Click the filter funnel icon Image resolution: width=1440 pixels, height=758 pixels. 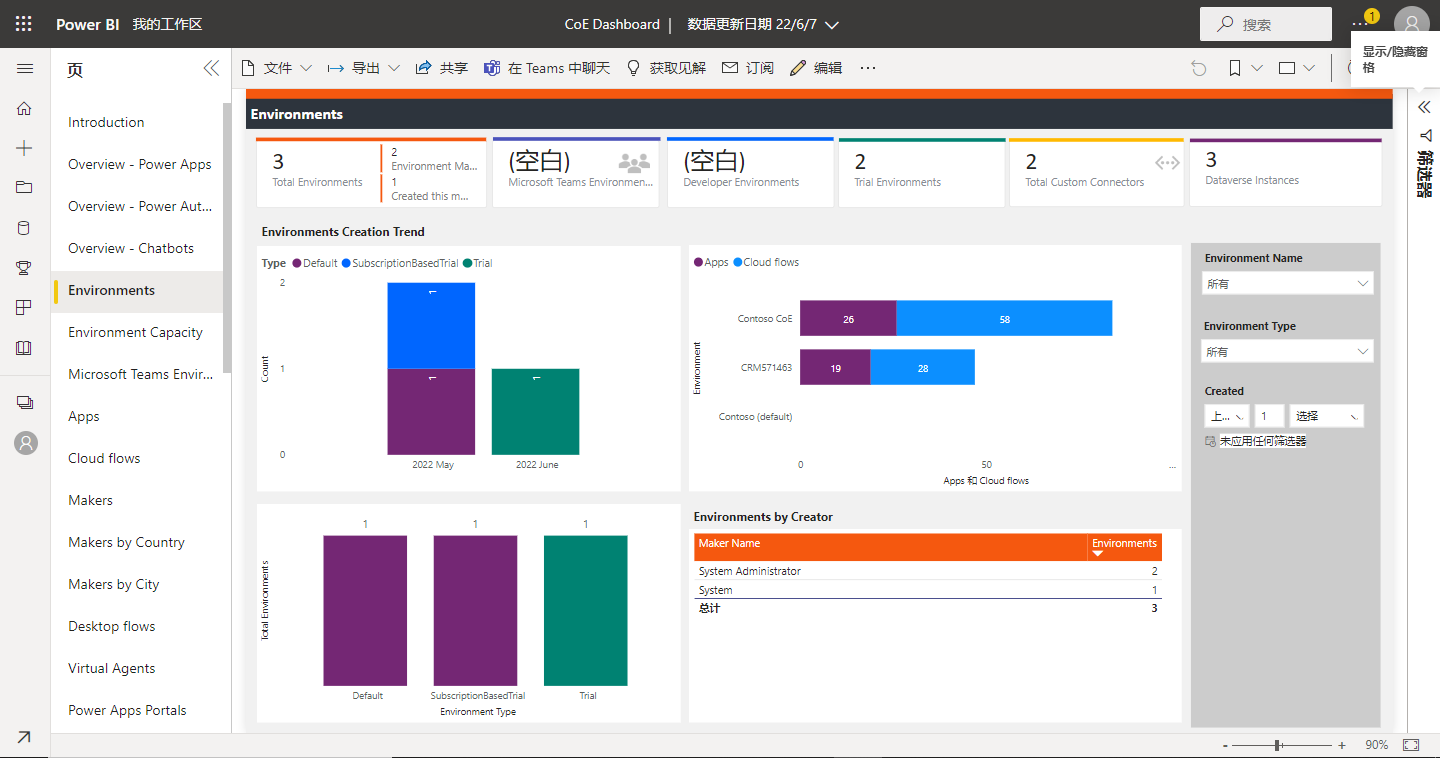1426,135
